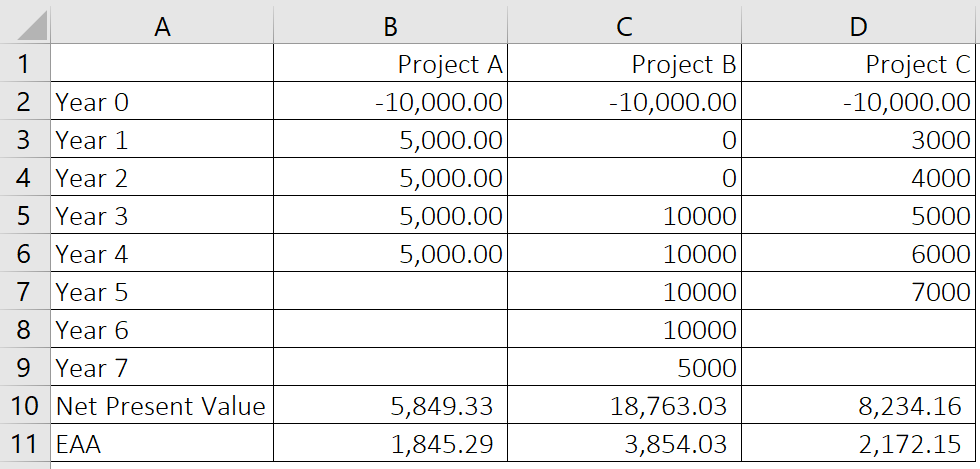Select column D header
The height and width of the screenshot is (469, 980).
tap(858, 27)
